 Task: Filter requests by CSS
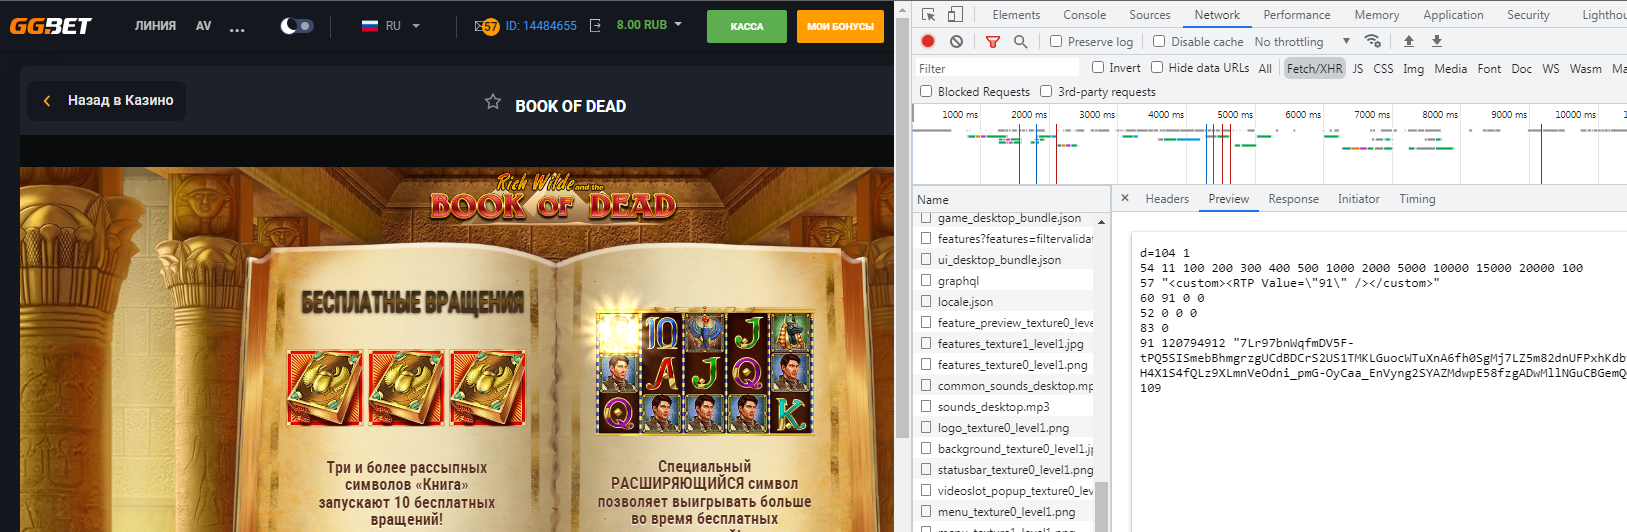coord(1383,68)
